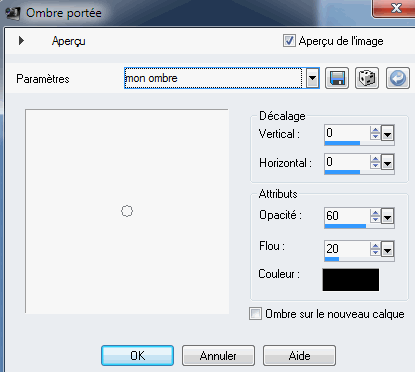Click the Opacité value field showing 60
Image resolution: width=415 pixels, height=372 pixels.
coord(347,216)
